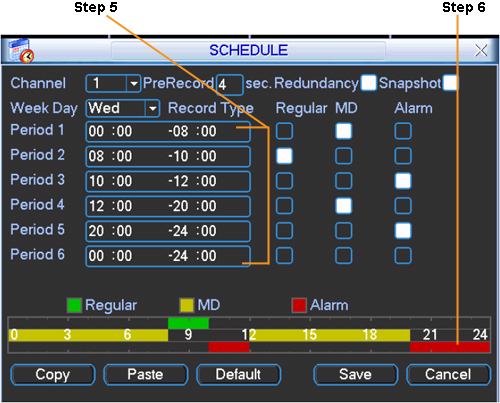
Task: Click the yellow MD legend swatch
Action: pos(187,305)
